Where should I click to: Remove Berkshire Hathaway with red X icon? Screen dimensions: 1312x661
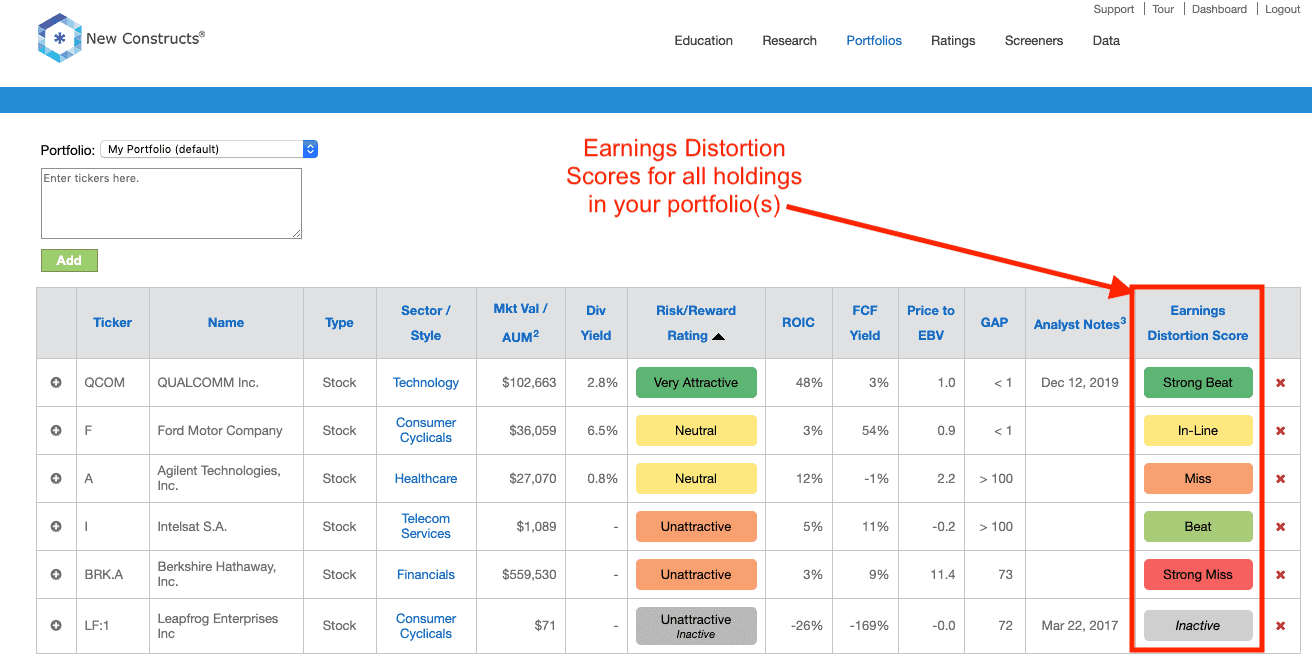tap(1281, 575)
